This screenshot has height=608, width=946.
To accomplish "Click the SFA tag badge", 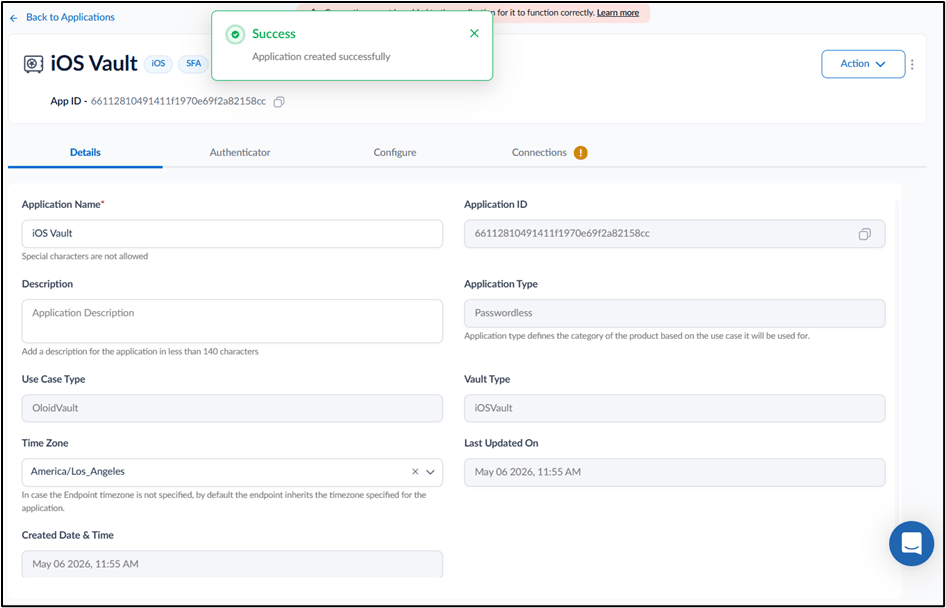I will 193,64.
